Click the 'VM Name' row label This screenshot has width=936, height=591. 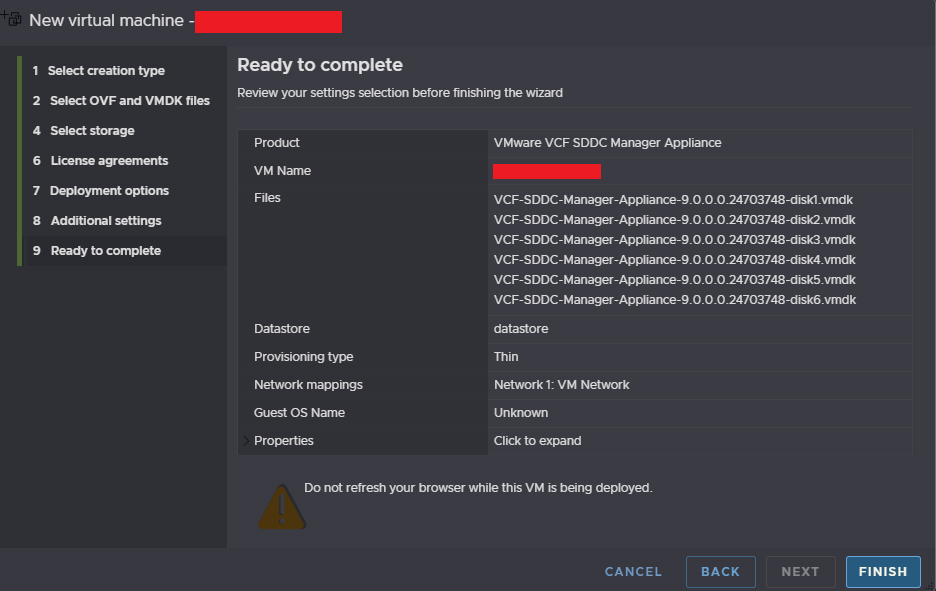282,171
